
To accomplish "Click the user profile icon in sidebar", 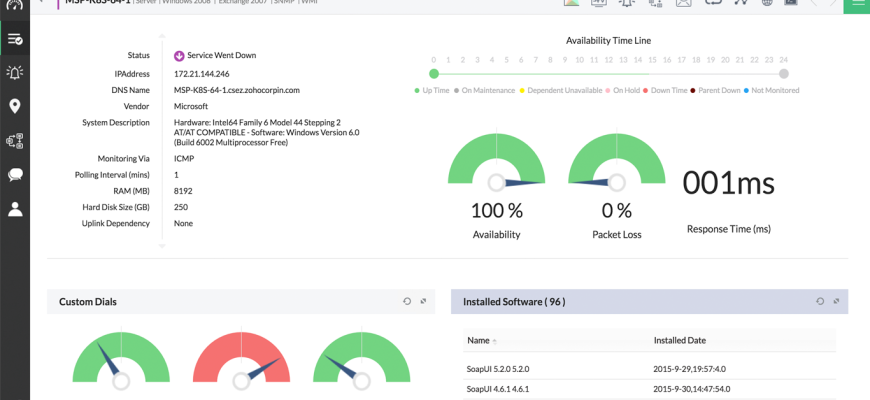I will [x=15, y=209].
